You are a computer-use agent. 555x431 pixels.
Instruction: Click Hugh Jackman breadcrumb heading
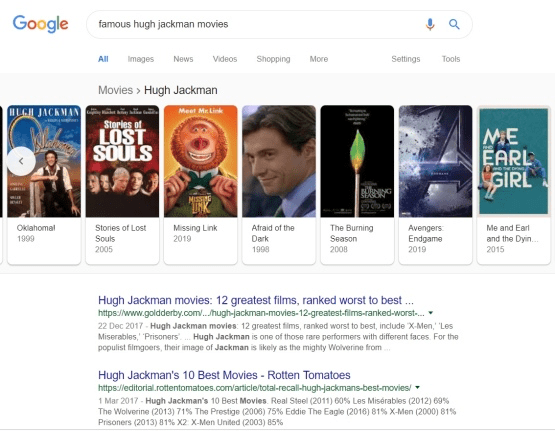(181, 90)
